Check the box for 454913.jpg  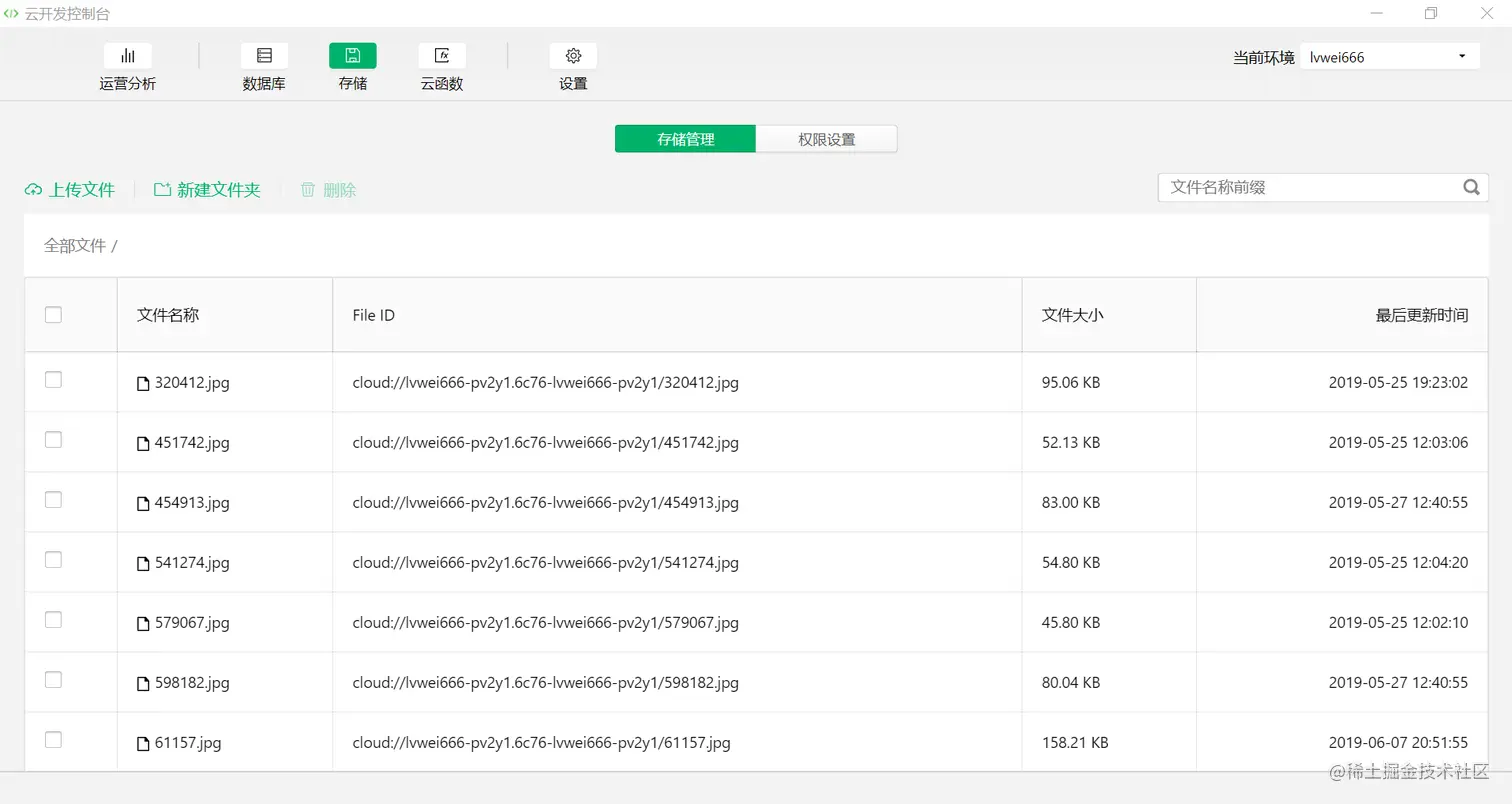[x=53, y=499]
